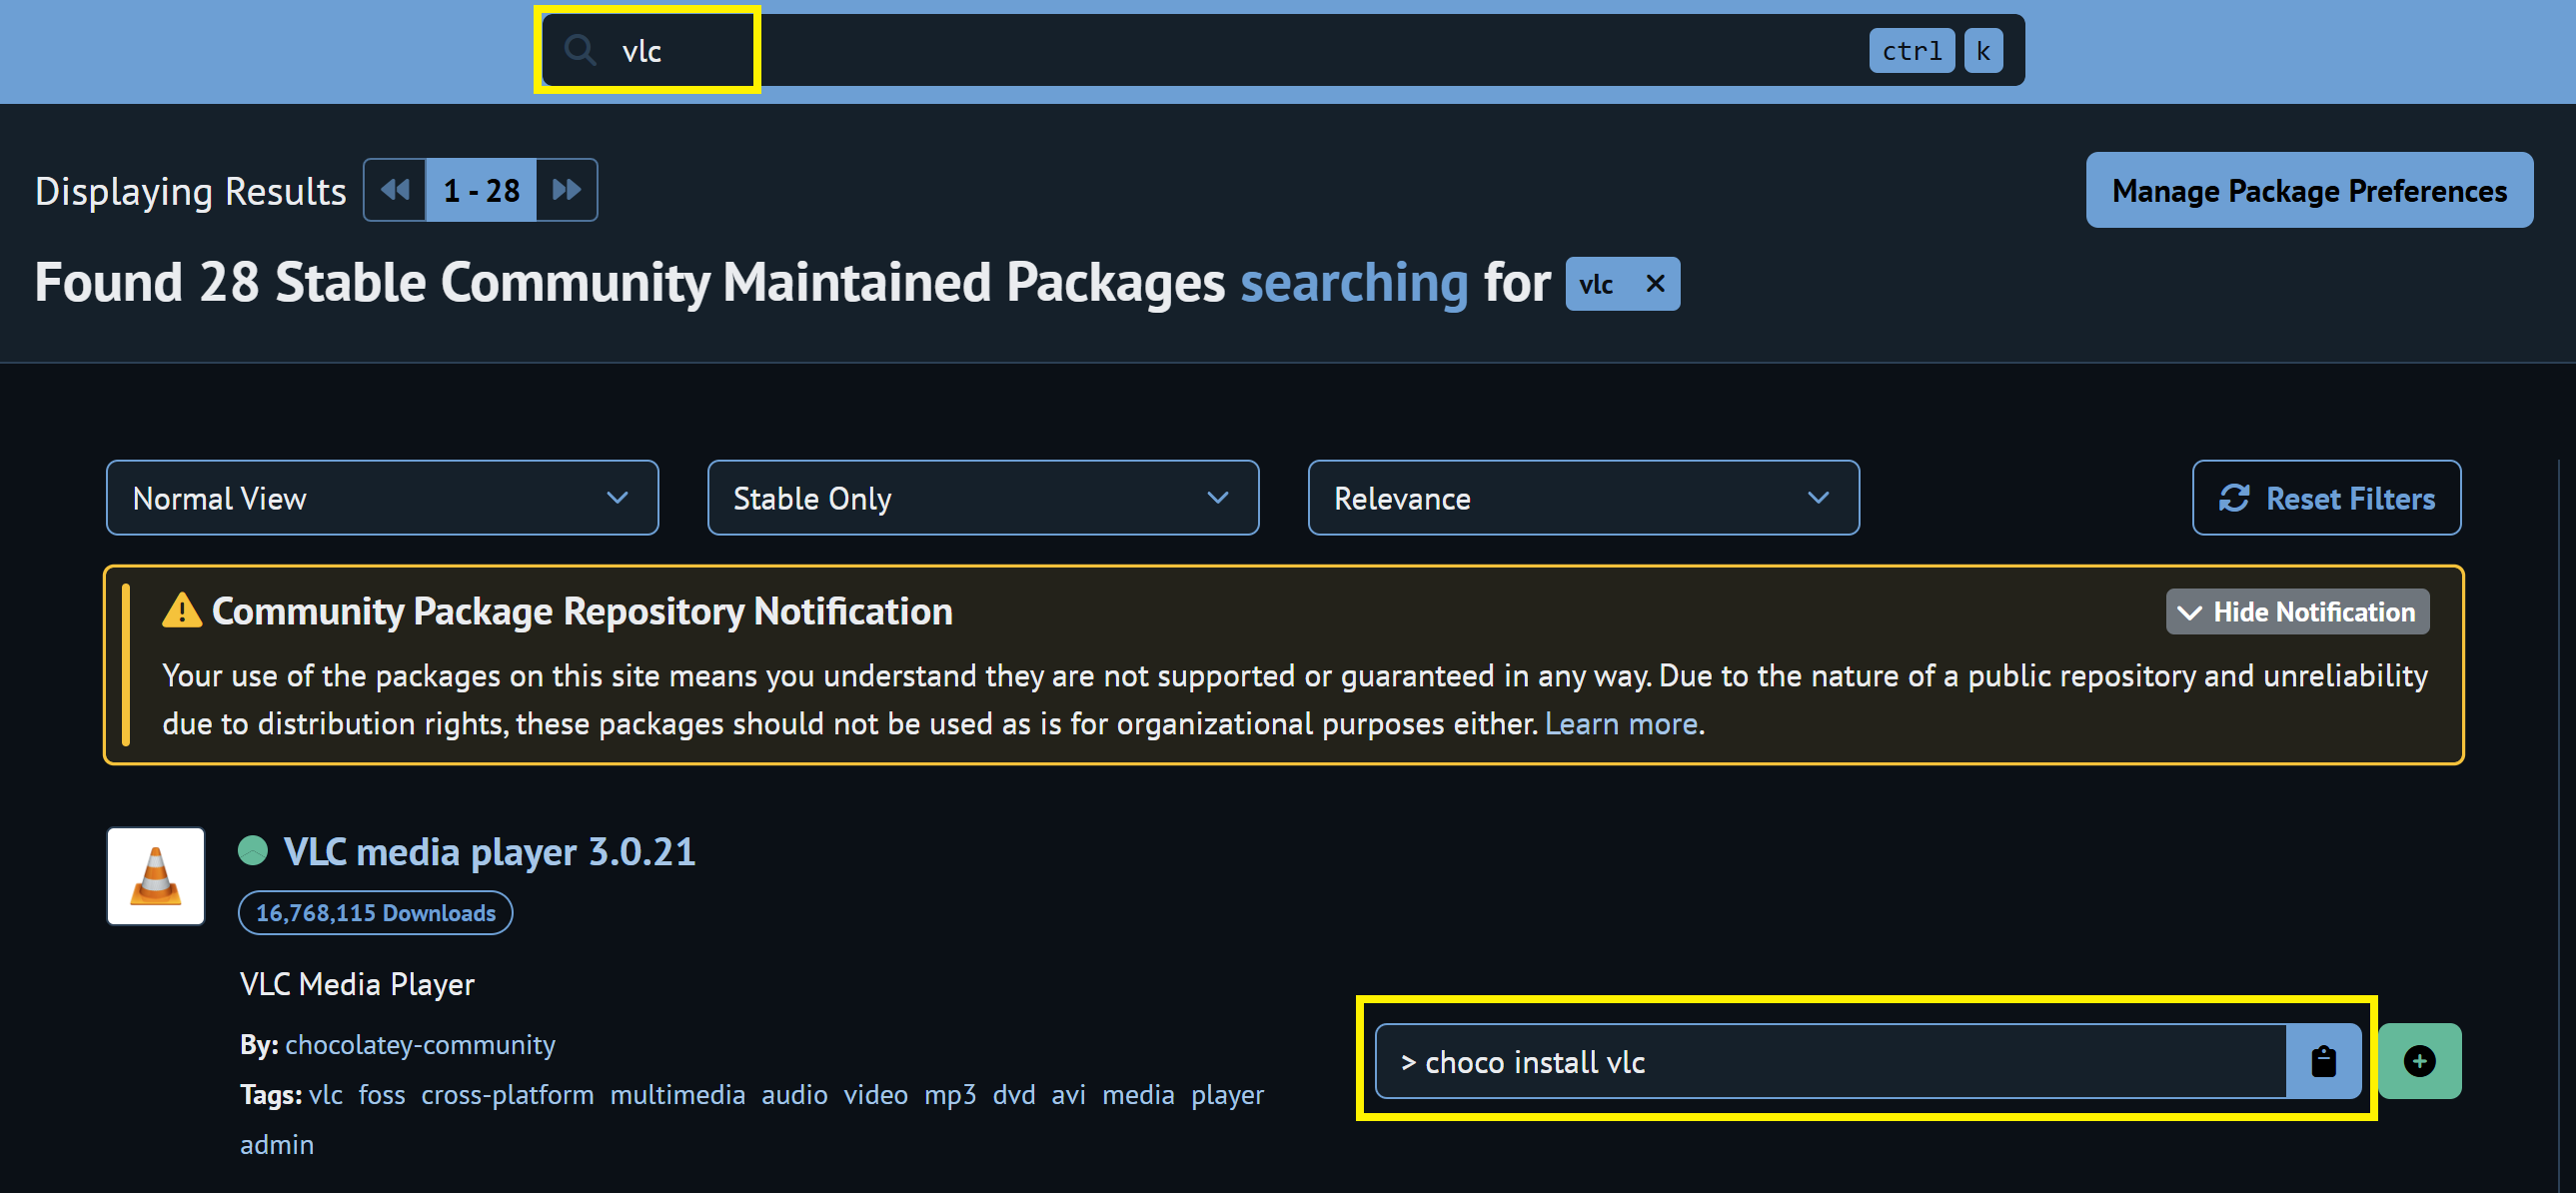Select the cross-platform tag
This screenshot has height=1193, width=2576.
(507, 1094)
